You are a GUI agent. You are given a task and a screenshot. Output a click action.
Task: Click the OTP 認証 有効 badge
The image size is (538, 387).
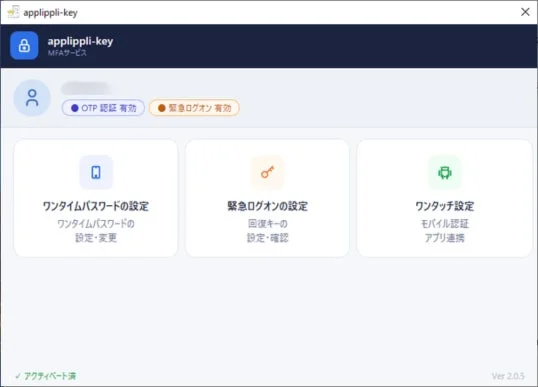click(x=103, y=108)
